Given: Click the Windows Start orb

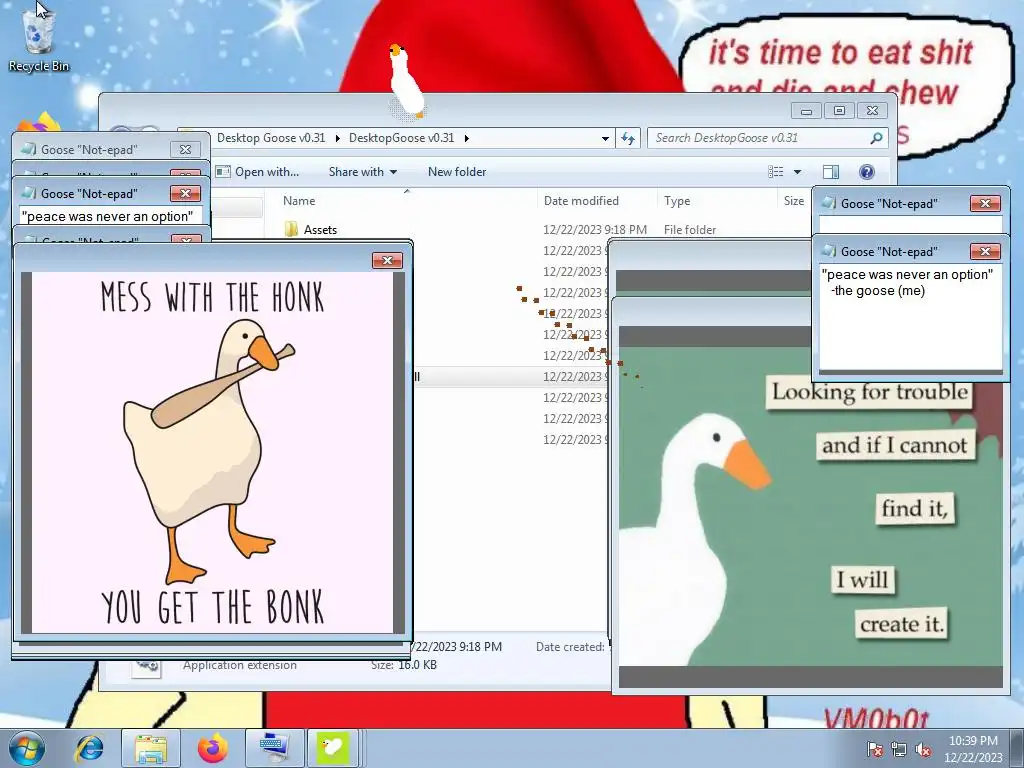Looking at the screenshot, I should click(27, 748).
